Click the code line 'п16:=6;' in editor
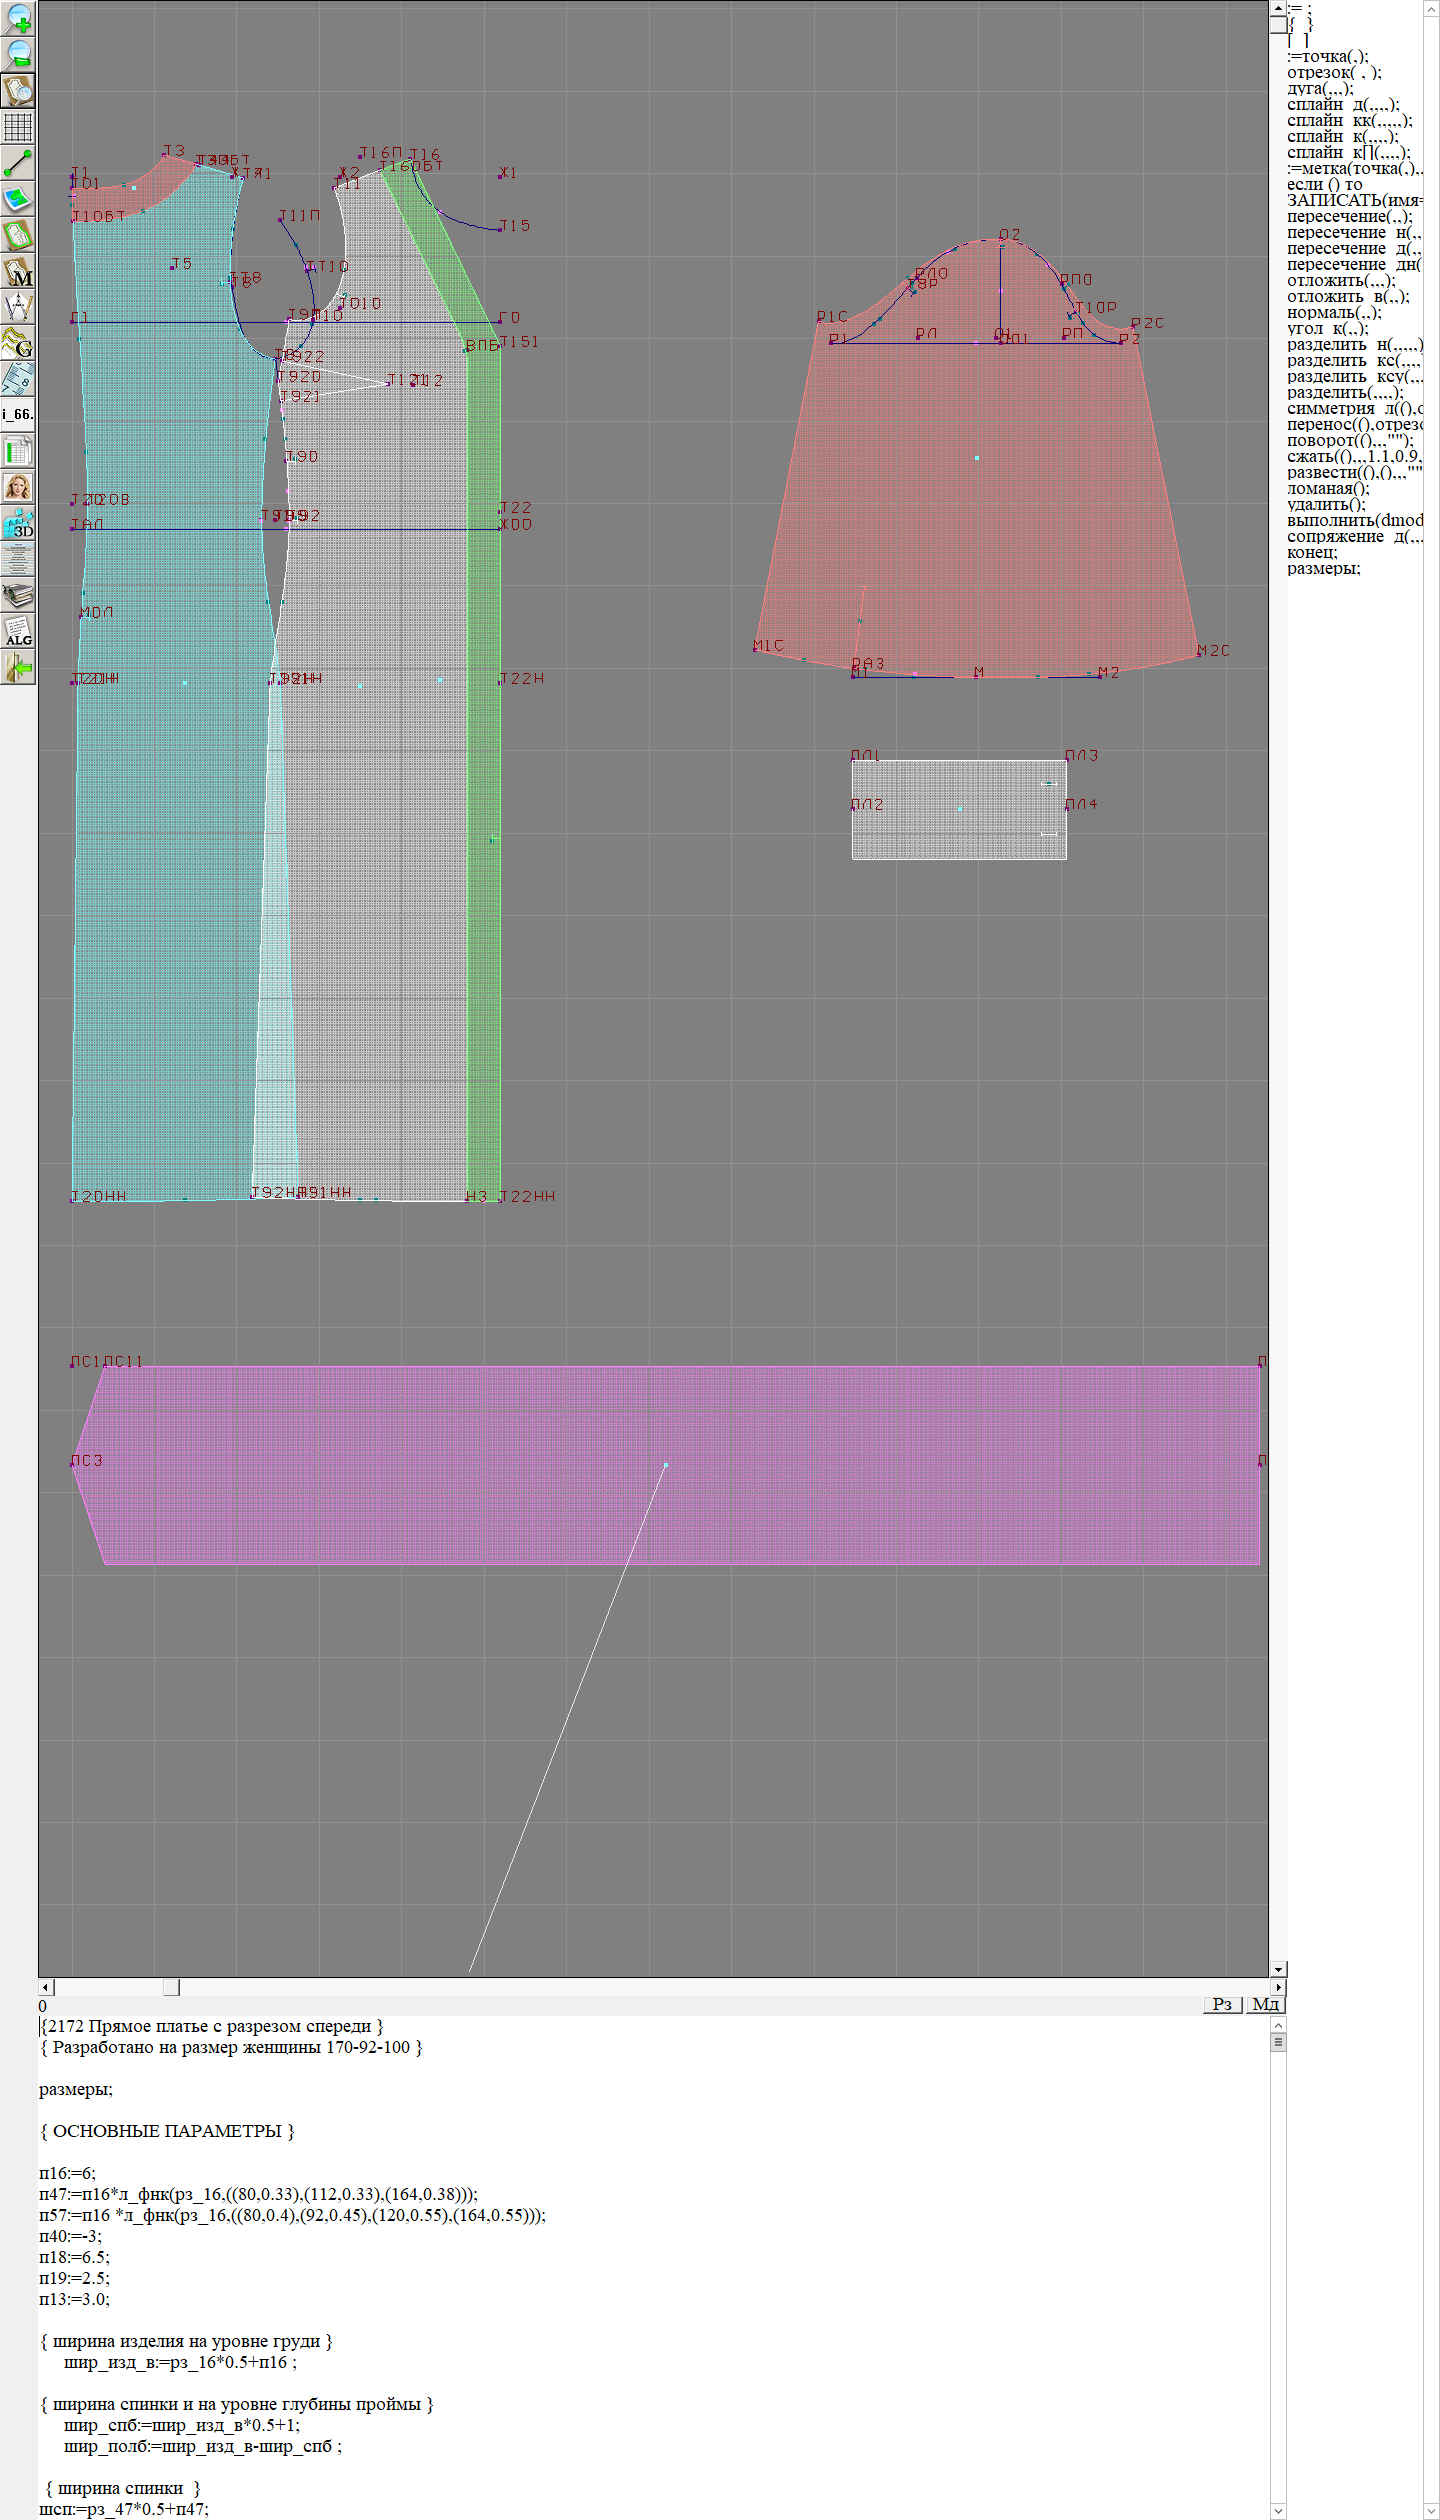Image resolution: width=1440 pixels, height=2520 pixels. point(67,2172)
